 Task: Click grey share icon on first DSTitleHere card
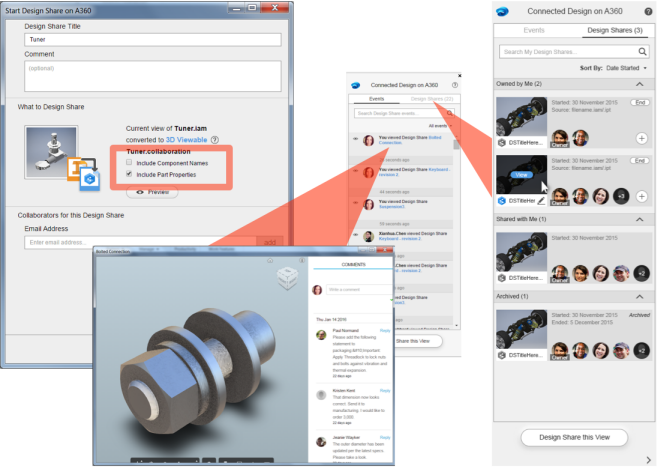pos(502,143)
